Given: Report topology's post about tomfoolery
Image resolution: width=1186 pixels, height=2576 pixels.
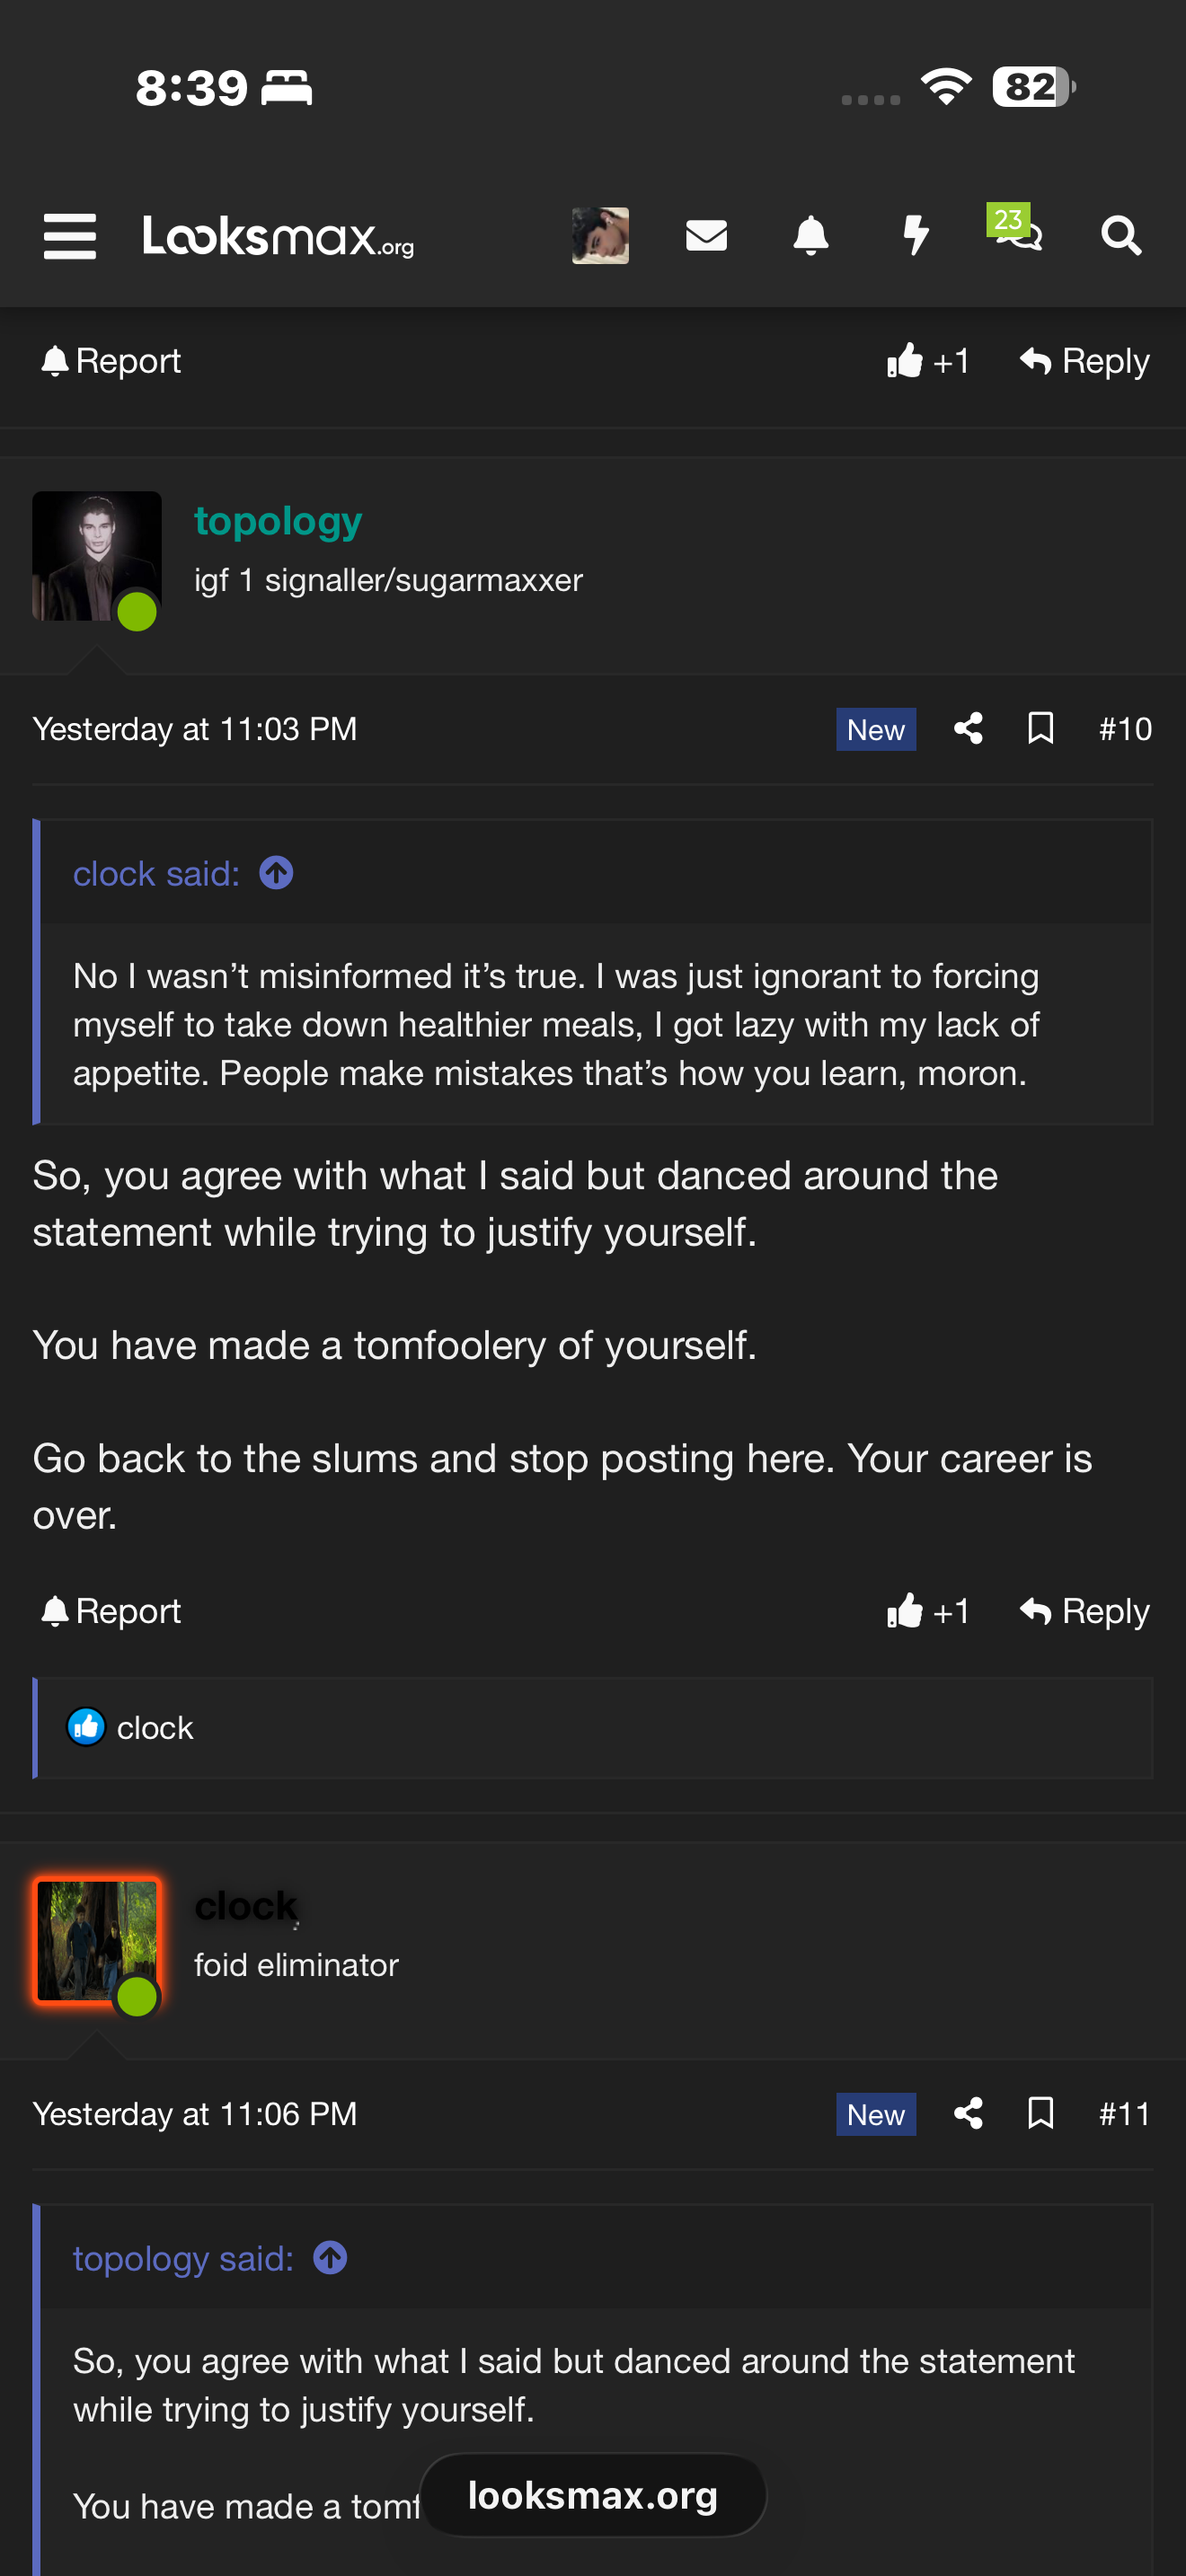Looking at the screenshot, I should tap(111, 1611).
